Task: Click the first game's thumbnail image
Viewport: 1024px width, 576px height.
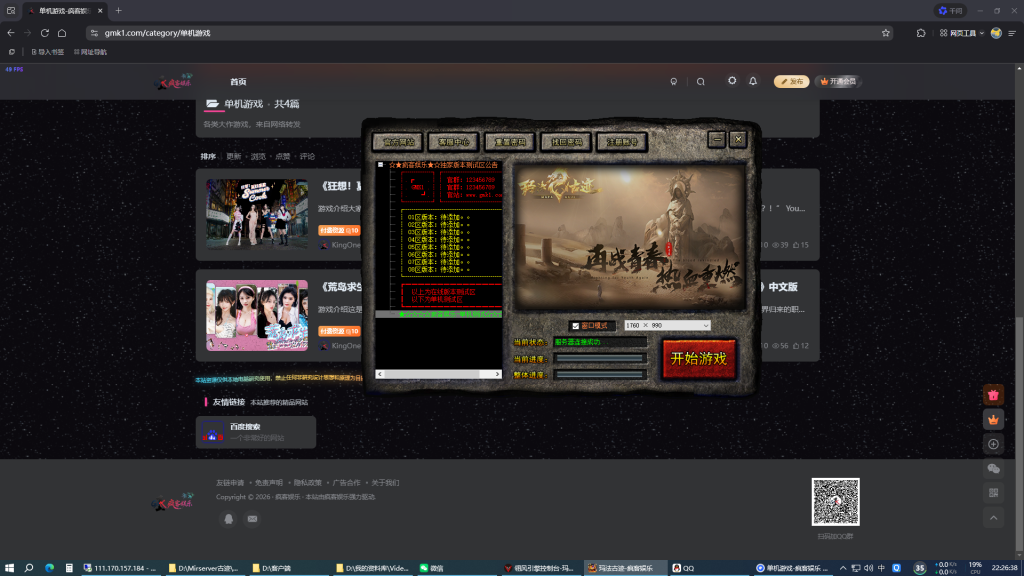Action: [257, 214]
